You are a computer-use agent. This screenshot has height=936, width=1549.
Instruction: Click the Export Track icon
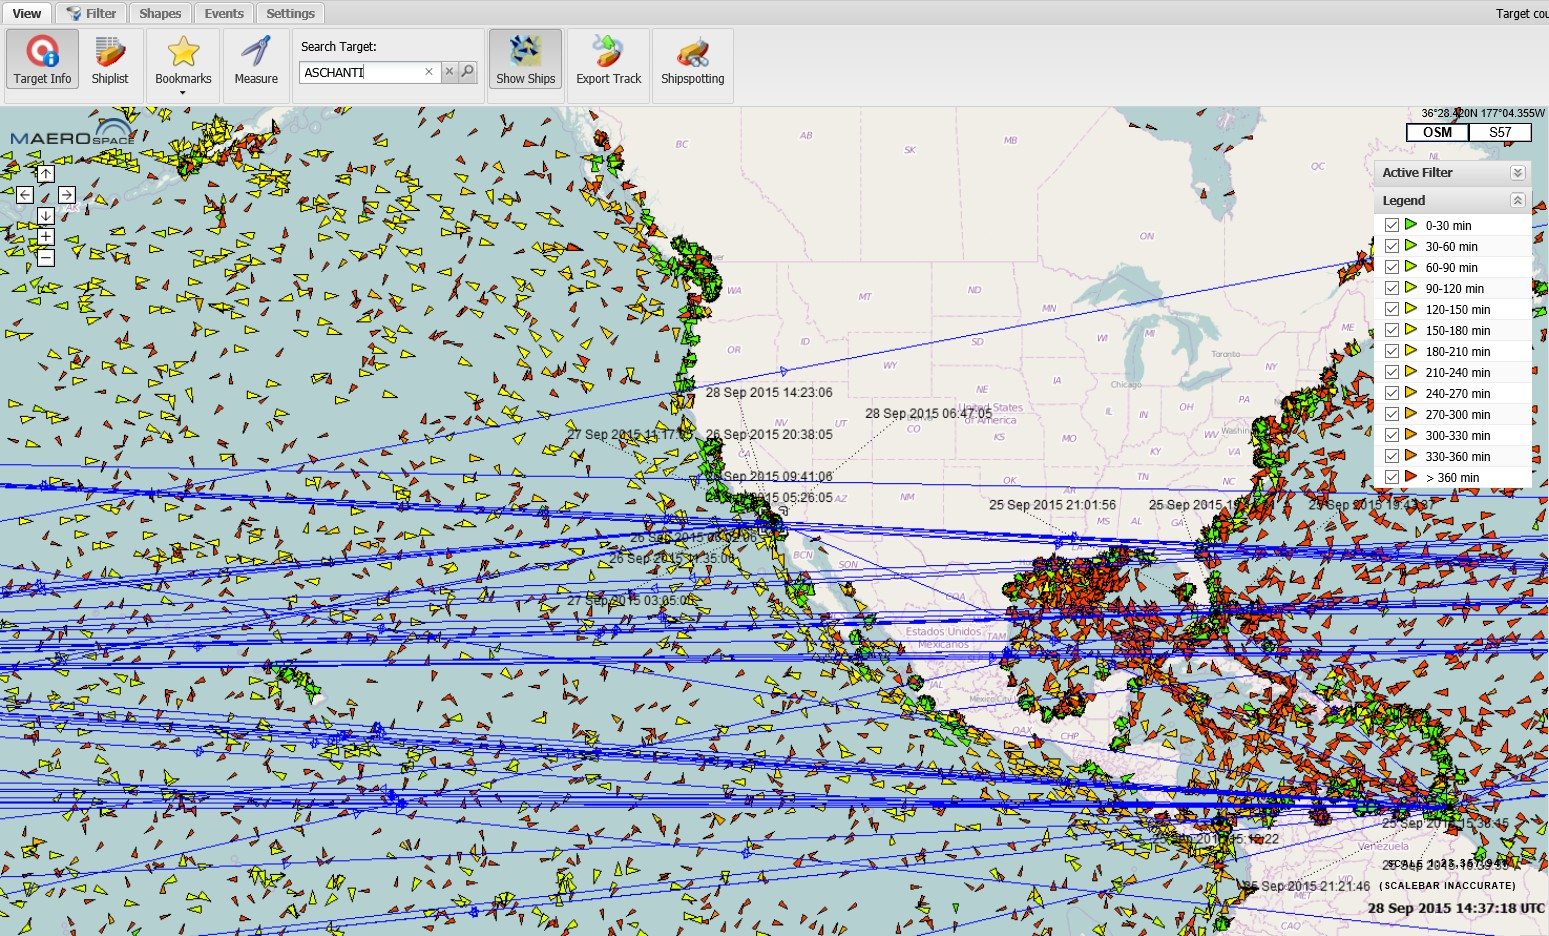[x=608, y=60]
